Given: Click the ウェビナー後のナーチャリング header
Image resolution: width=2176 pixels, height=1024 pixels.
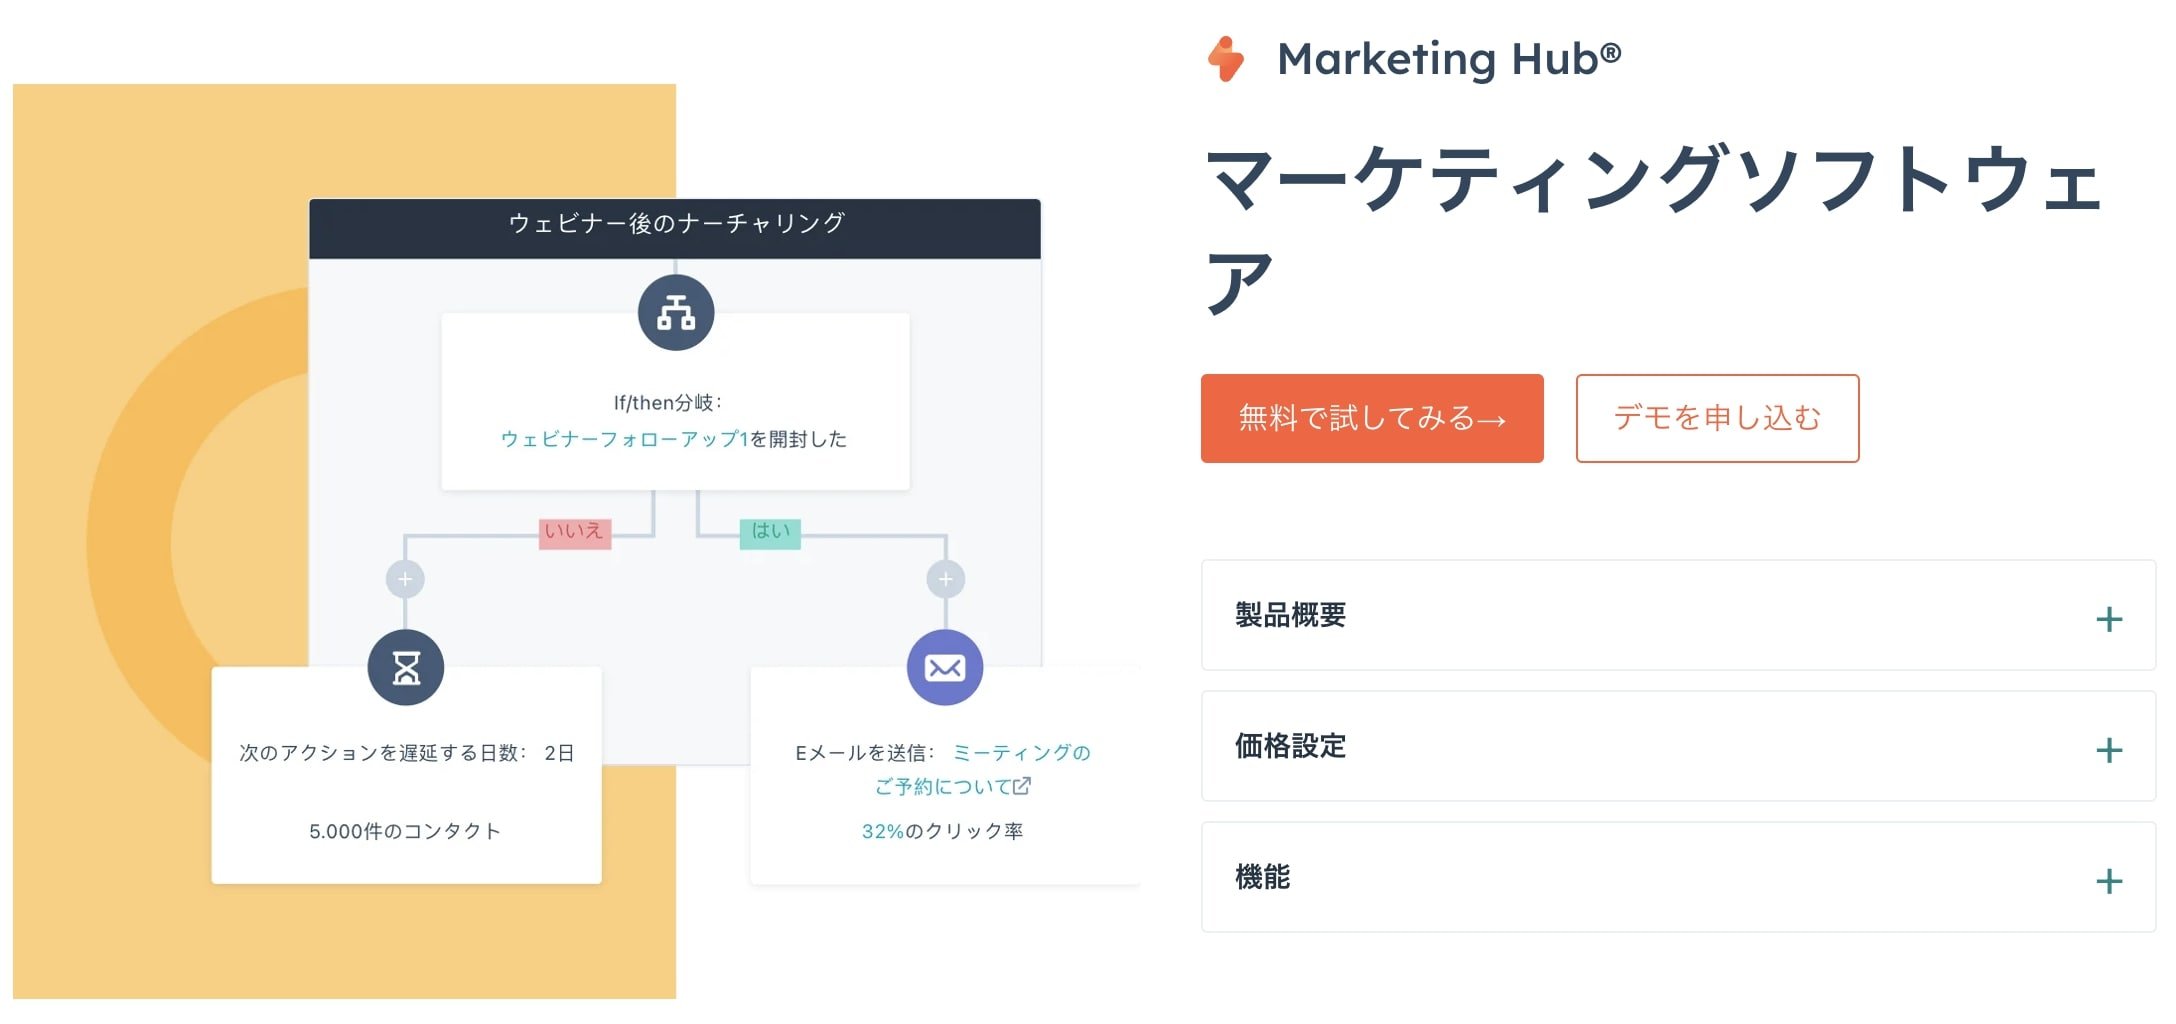Looking at the screenshot, I should (x=675, y=228).
